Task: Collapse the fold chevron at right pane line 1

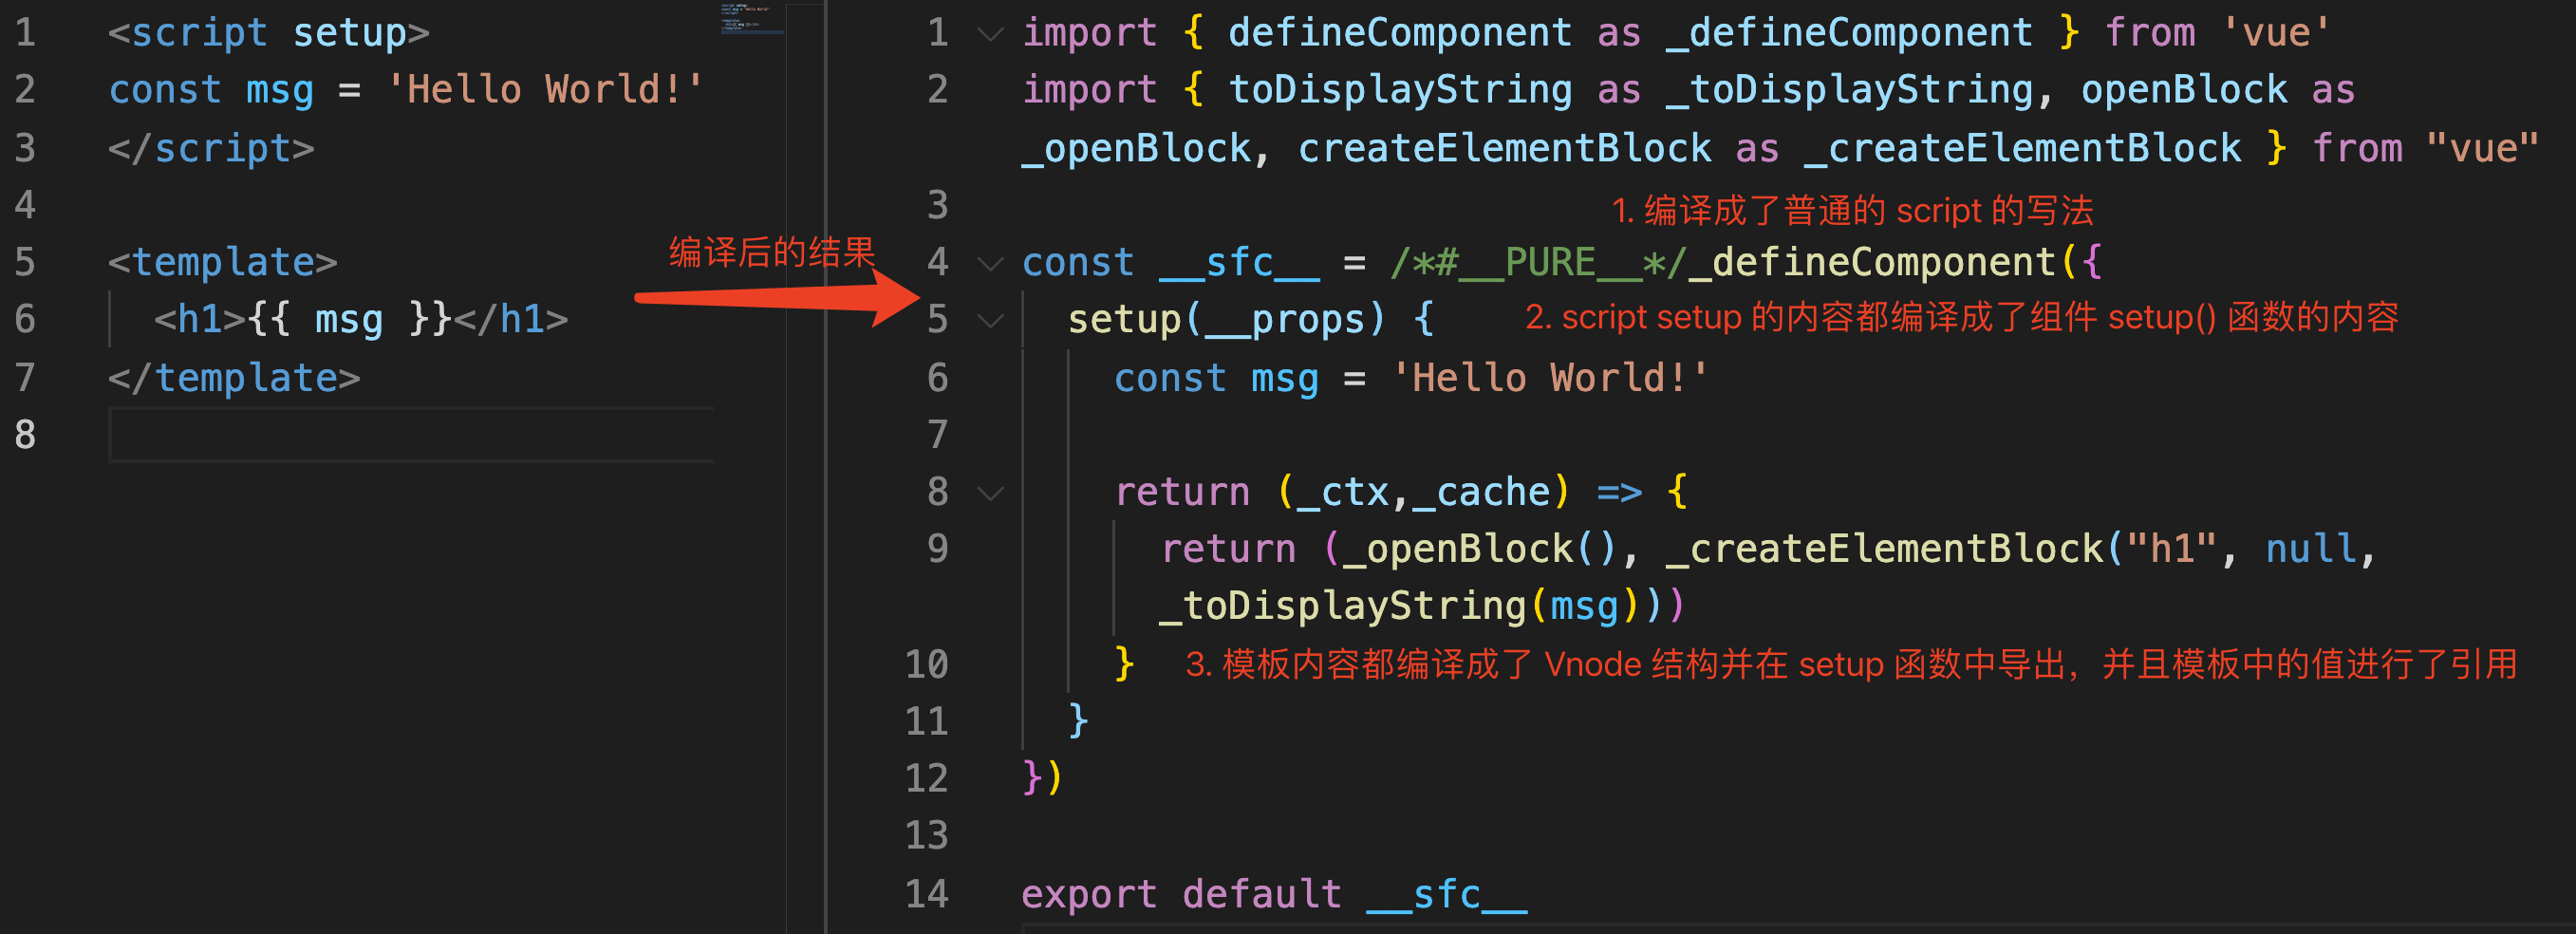Action: [989, 34]
